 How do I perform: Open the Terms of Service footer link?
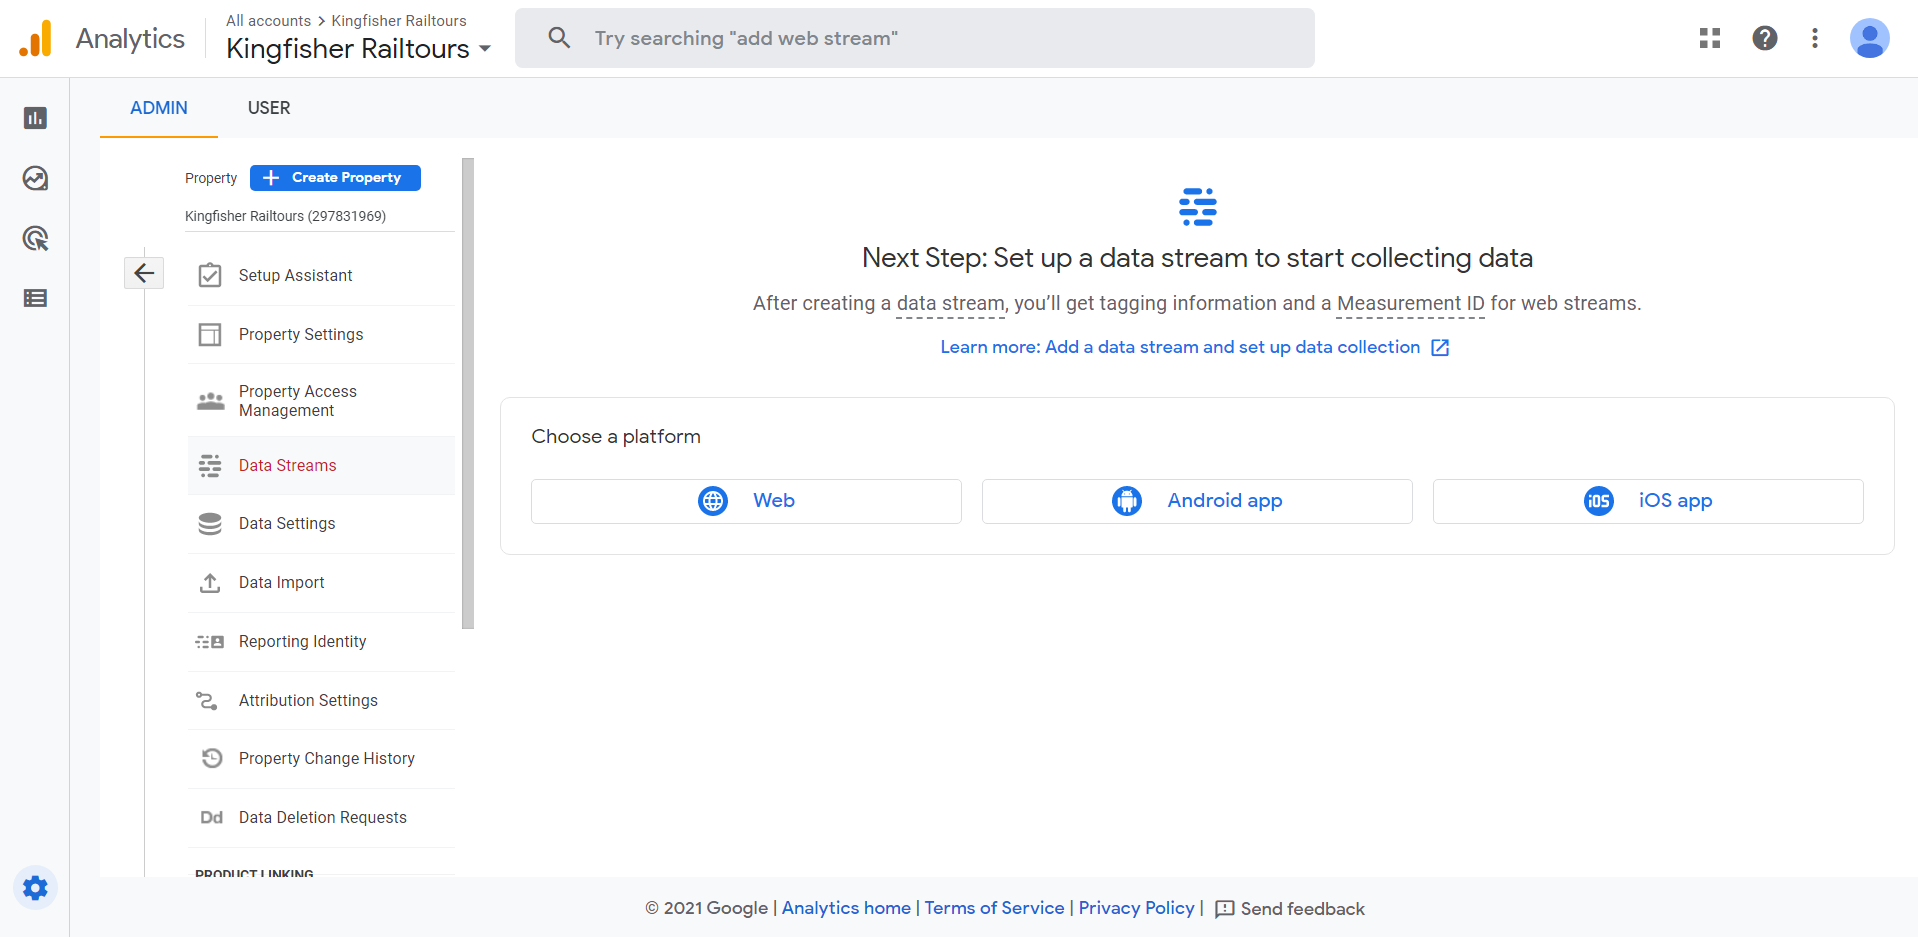[x=994, y=908]
